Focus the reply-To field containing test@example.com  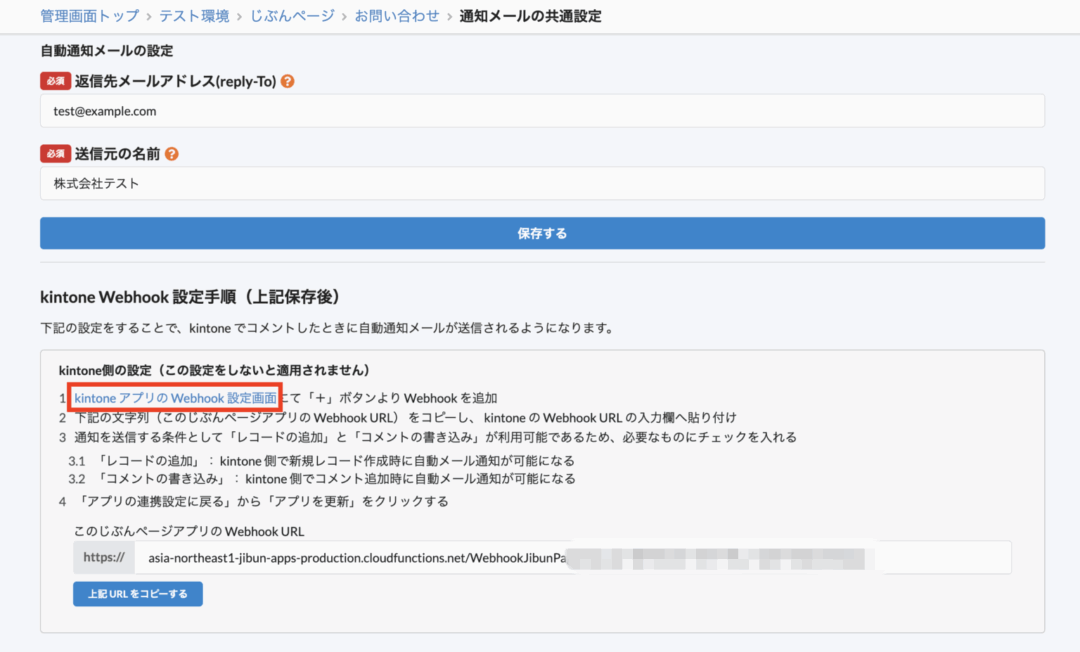[542, 111]
